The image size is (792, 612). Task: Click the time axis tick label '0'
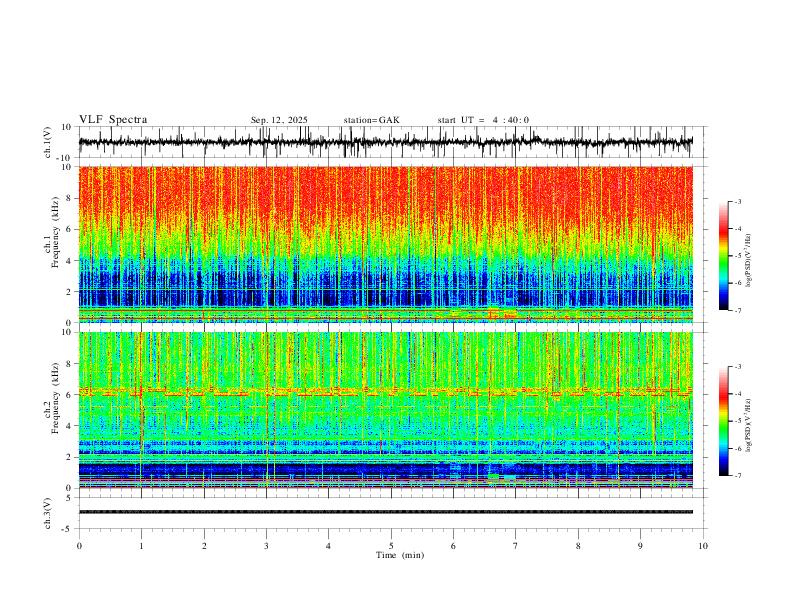(79, 546)
